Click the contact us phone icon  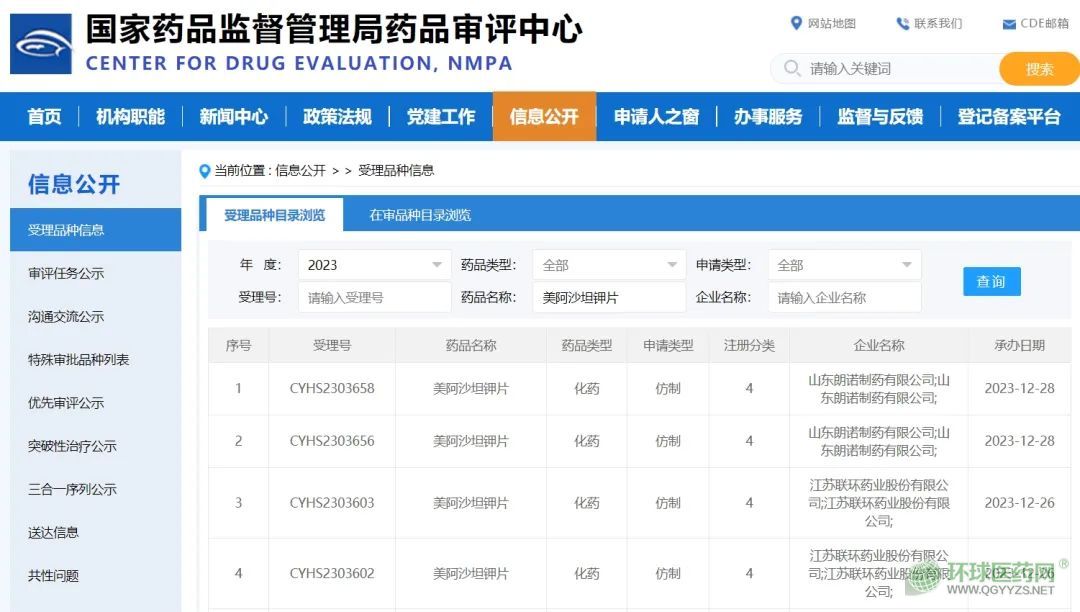point(903,23)
